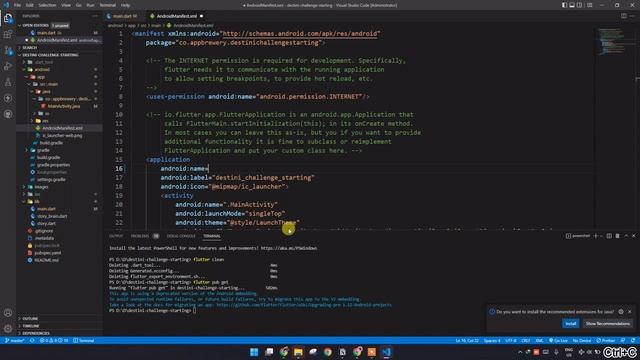Screen dimensions: 640x360
Task: Open the notifications bell in status bar
Action: coord(633,340)
